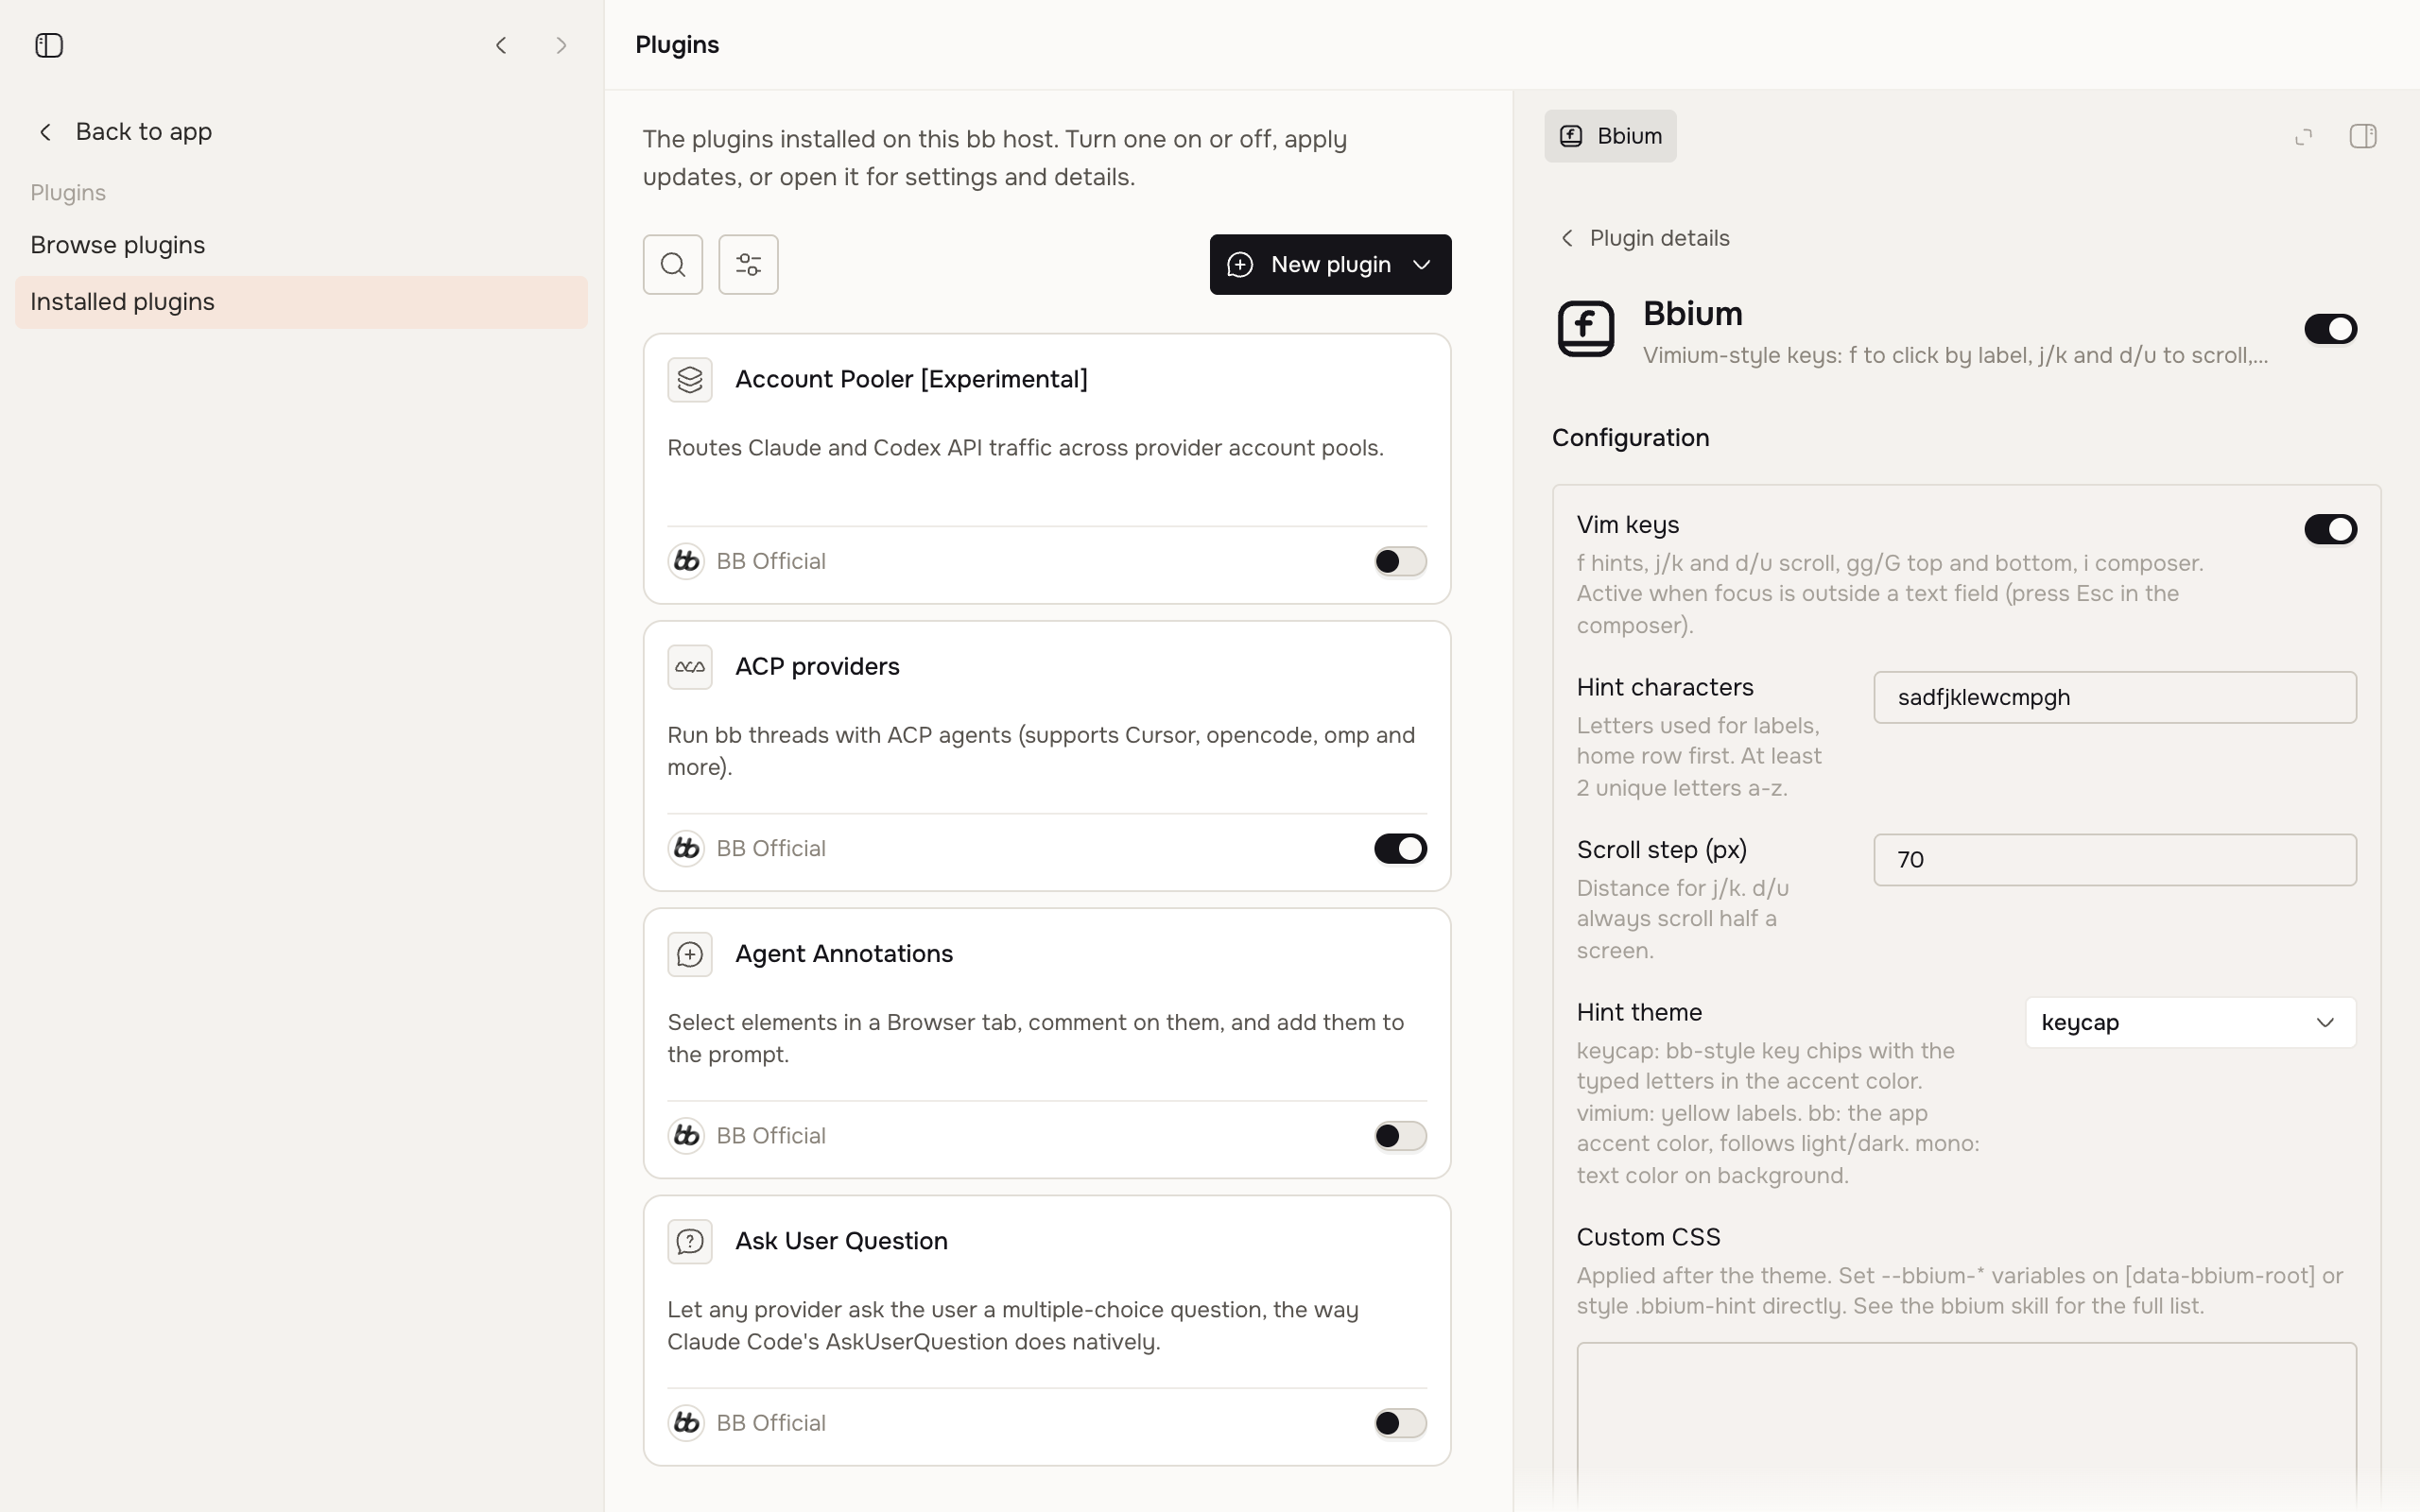Open Browse plugins in the sidebar
This screenshot has height=1512, width=2420.
pyautogui.click(x=301, y=245)
